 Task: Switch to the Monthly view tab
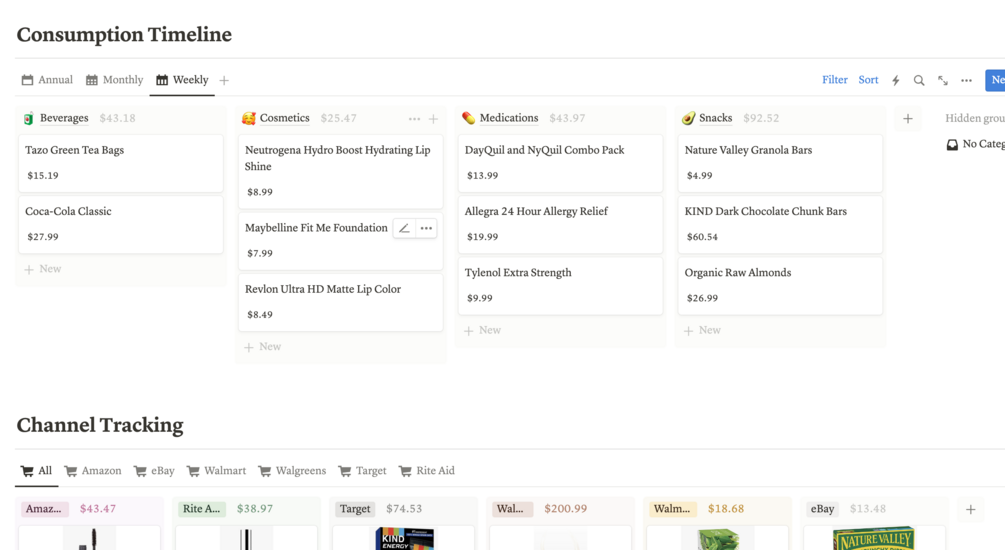tap(114, 79)
